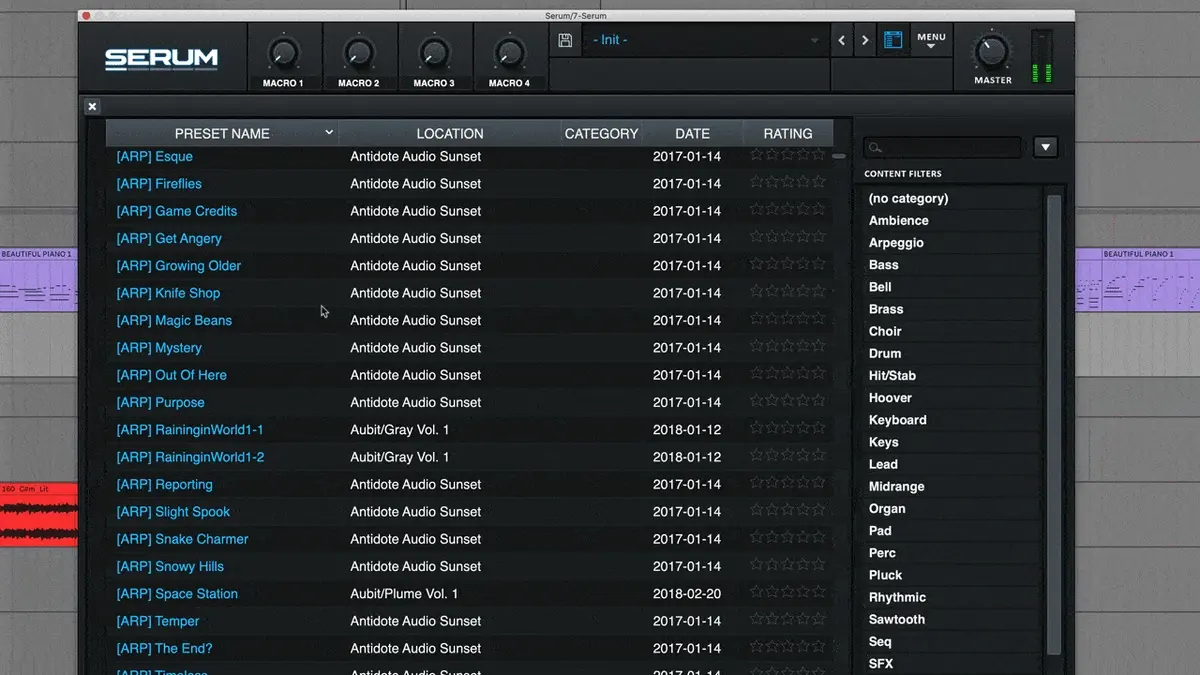Click the Macro 3 knob
The image size is (1200, 675).
[434, 53]
